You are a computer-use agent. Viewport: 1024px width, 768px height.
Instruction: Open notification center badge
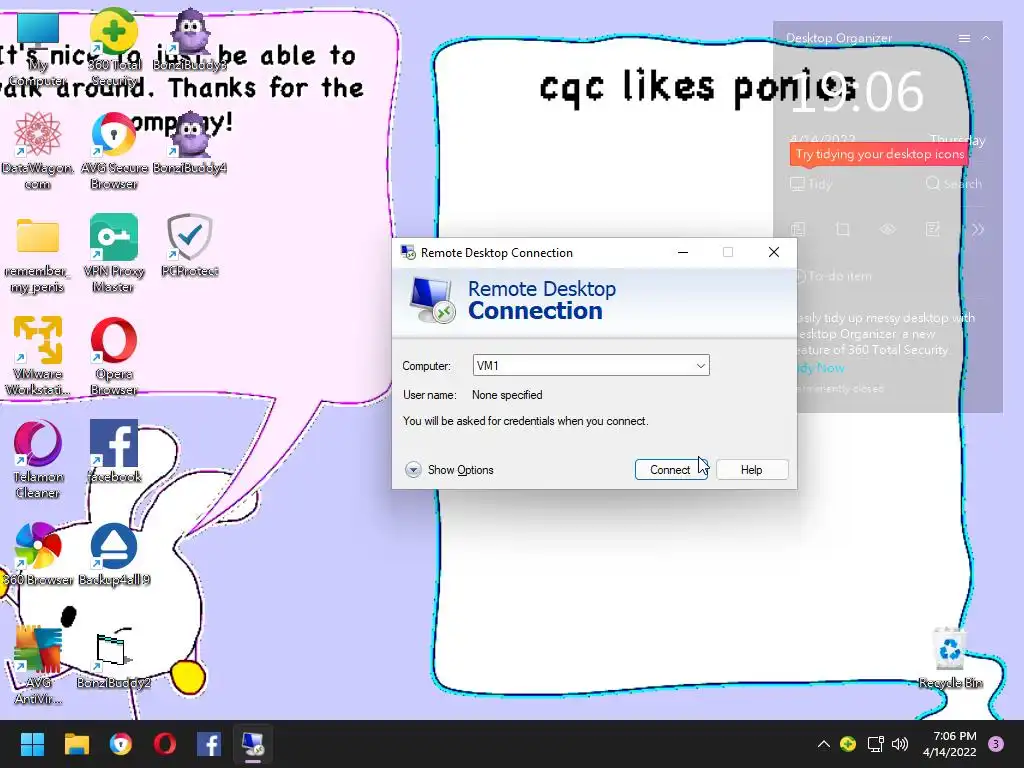[996, 744]
